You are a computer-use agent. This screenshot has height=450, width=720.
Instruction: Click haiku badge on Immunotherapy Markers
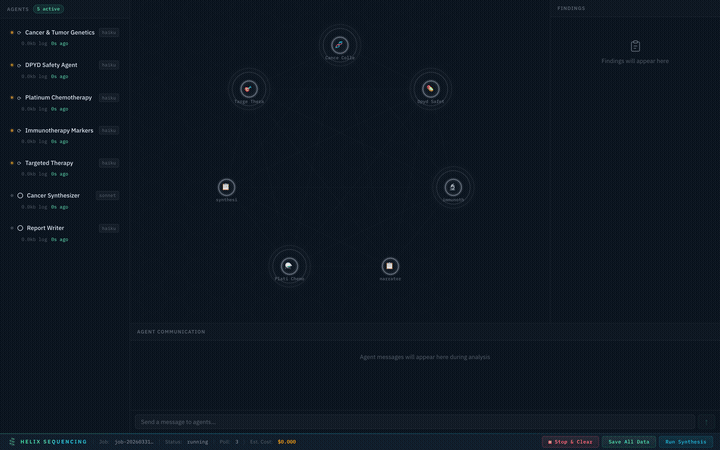(109, 130)
